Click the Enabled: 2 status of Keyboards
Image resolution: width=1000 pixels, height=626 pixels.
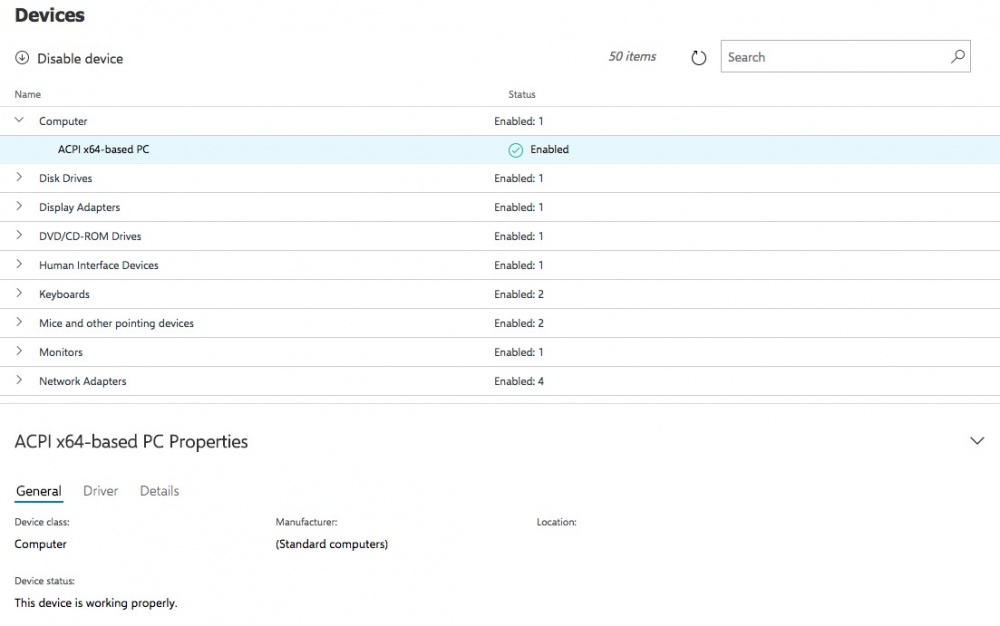519,294
